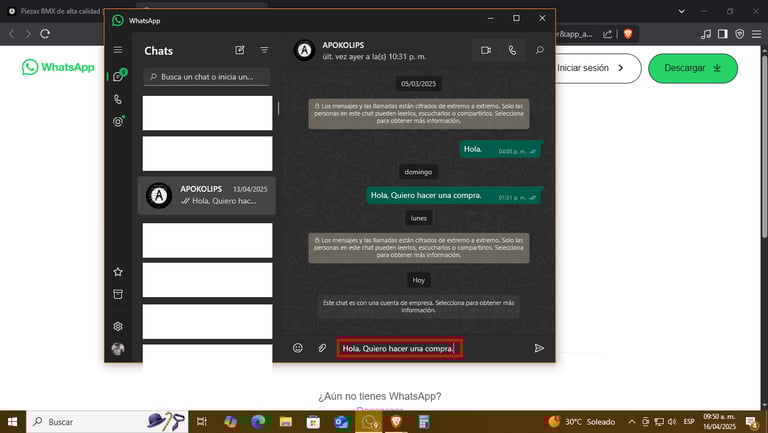
Task: Click the taskbar 'Buscar' search box
Action: click(107, 422)
